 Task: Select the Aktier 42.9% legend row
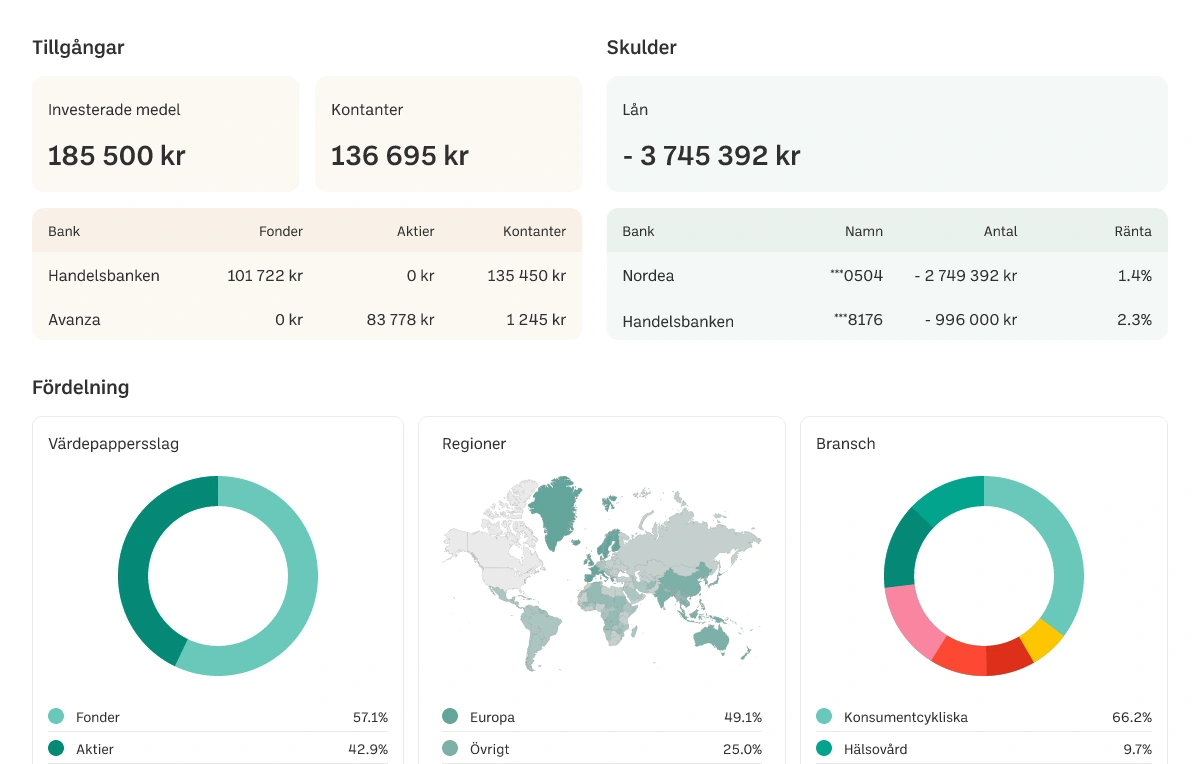tap(218, 749)
